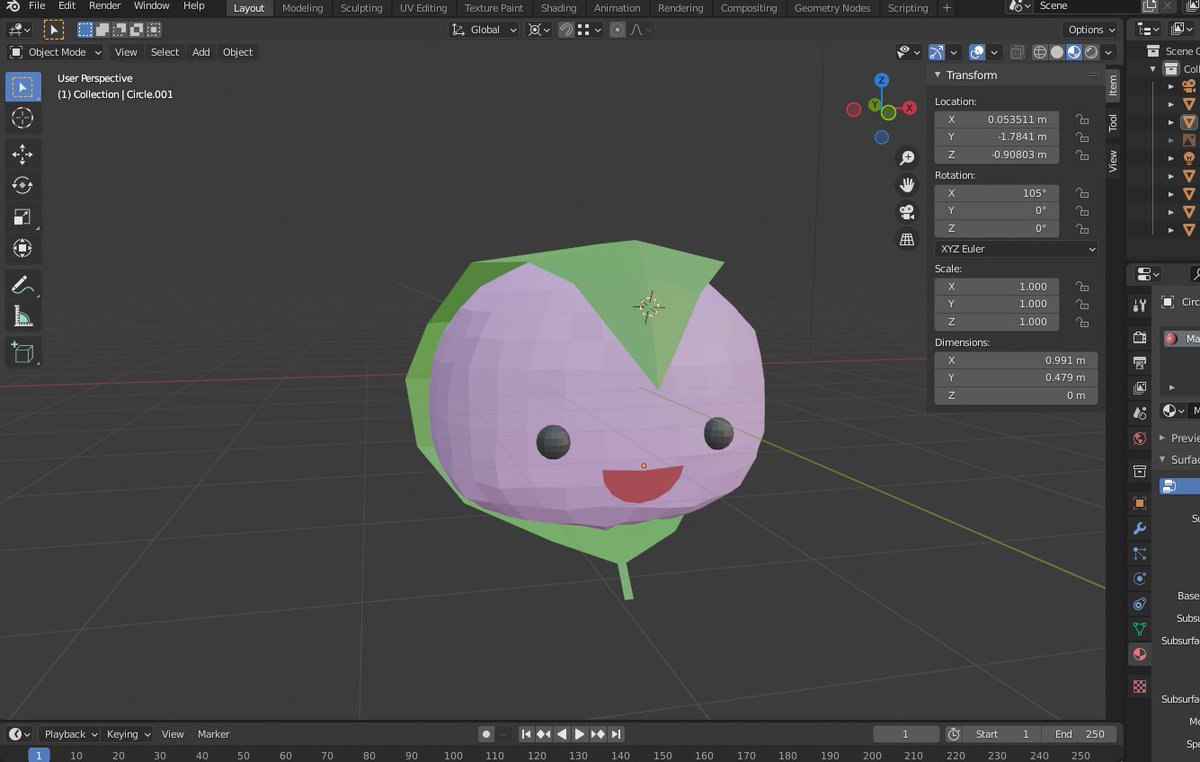The height and width of the screenshot is (762, 1200).
Task: Open the Texture properties checker tab icon
Action: pos(1139,687)
